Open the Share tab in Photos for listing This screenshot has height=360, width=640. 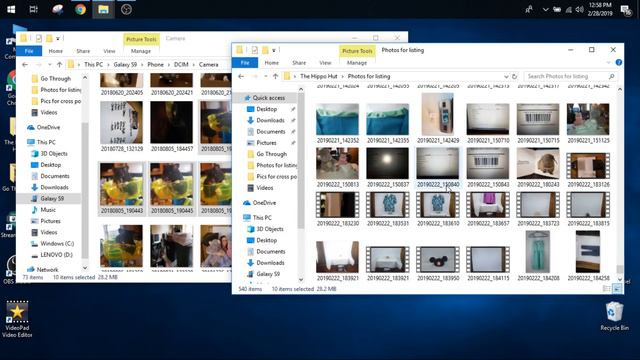click(299, 62)
